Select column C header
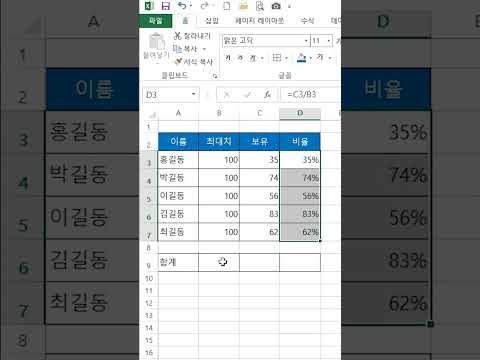This screenshot has width=480, height=360. coord(259,113)
